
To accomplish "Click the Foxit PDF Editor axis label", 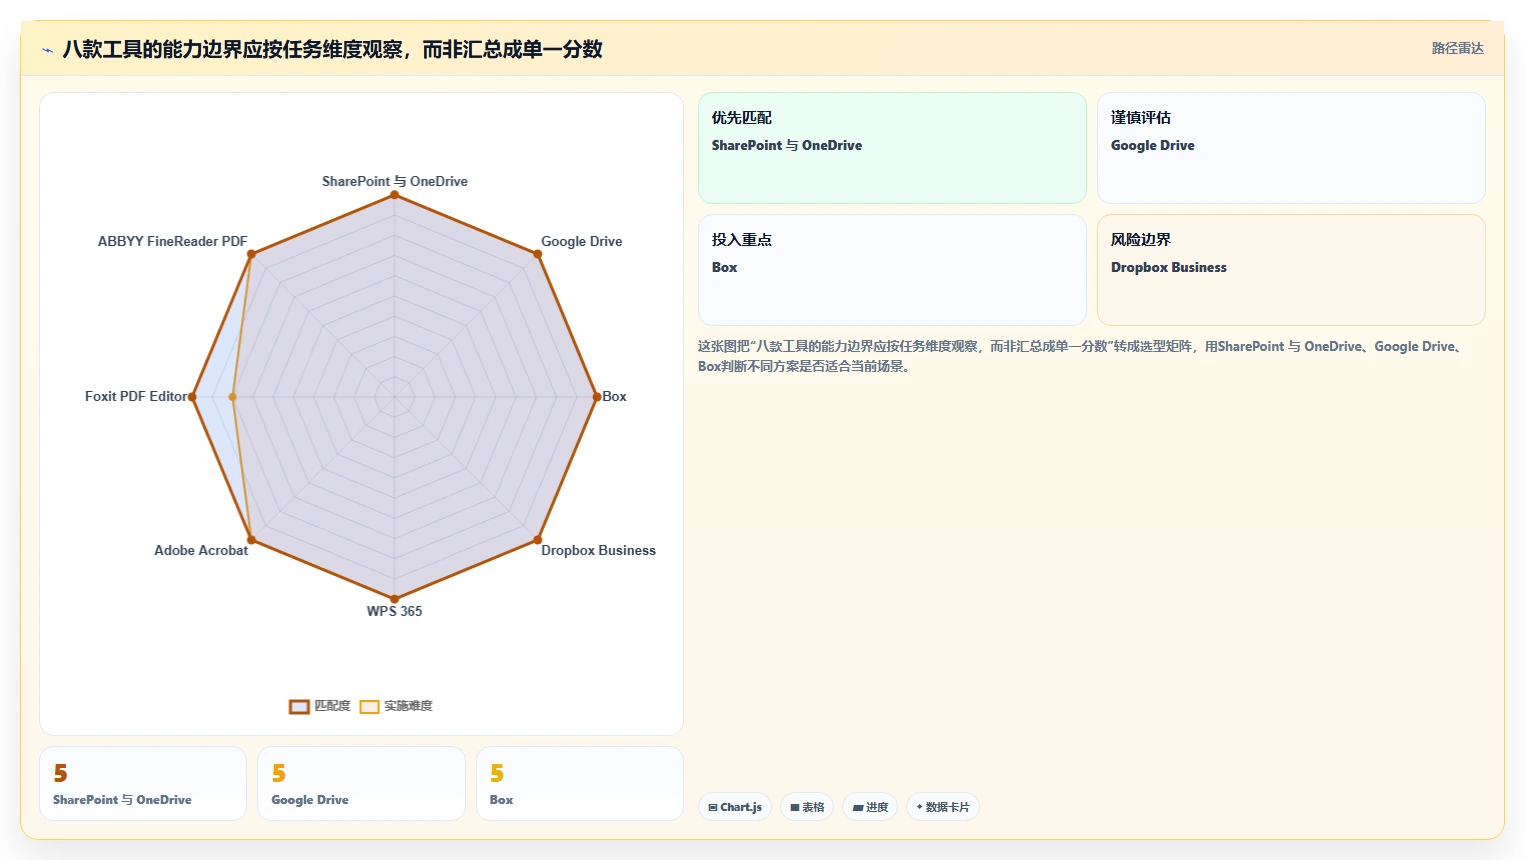I will pos(136,396).
